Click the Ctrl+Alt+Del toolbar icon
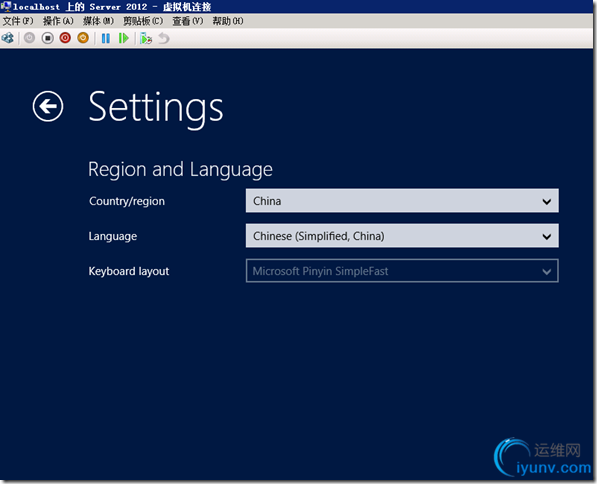Screen dimensions: 597x484 (8, 38)
